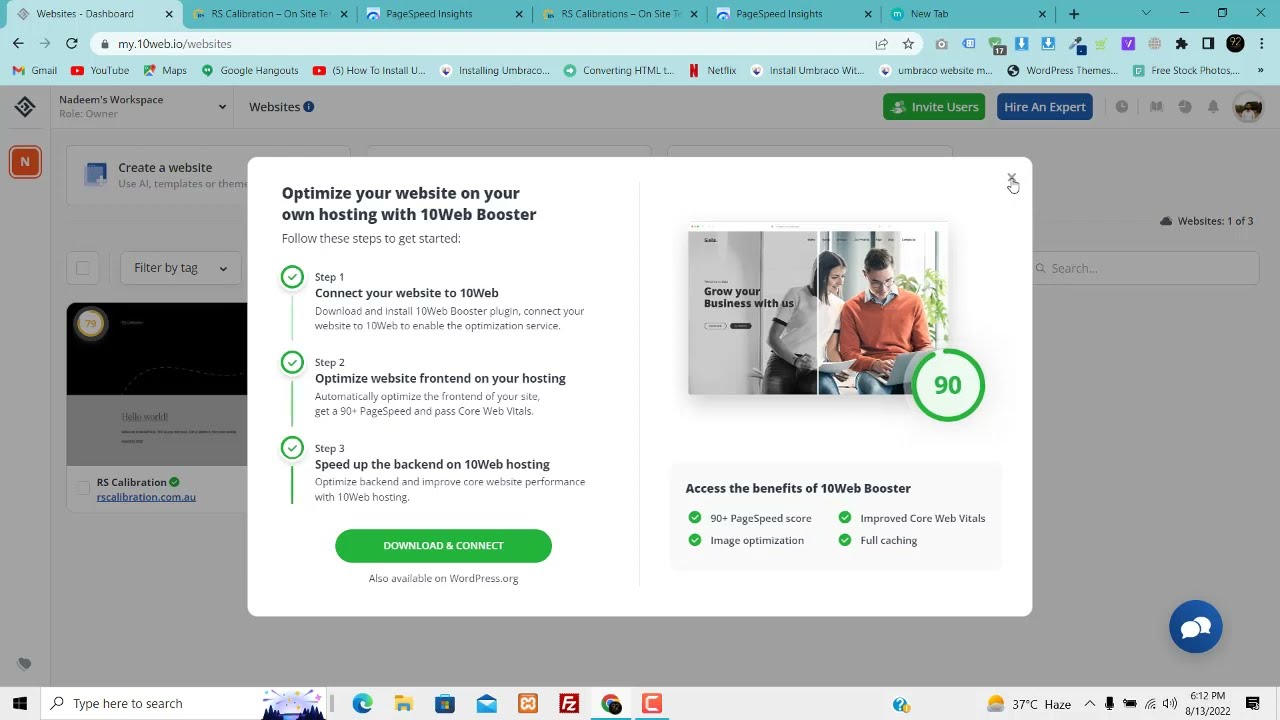This screenshot has width=1280, height=720.
Task: Go back to the previous page
Action: [x=18, y=44]
